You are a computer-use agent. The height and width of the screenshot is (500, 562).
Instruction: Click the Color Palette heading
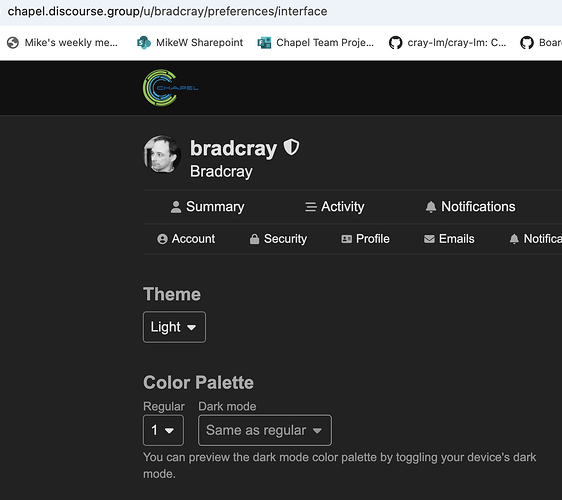pos(198,382)
